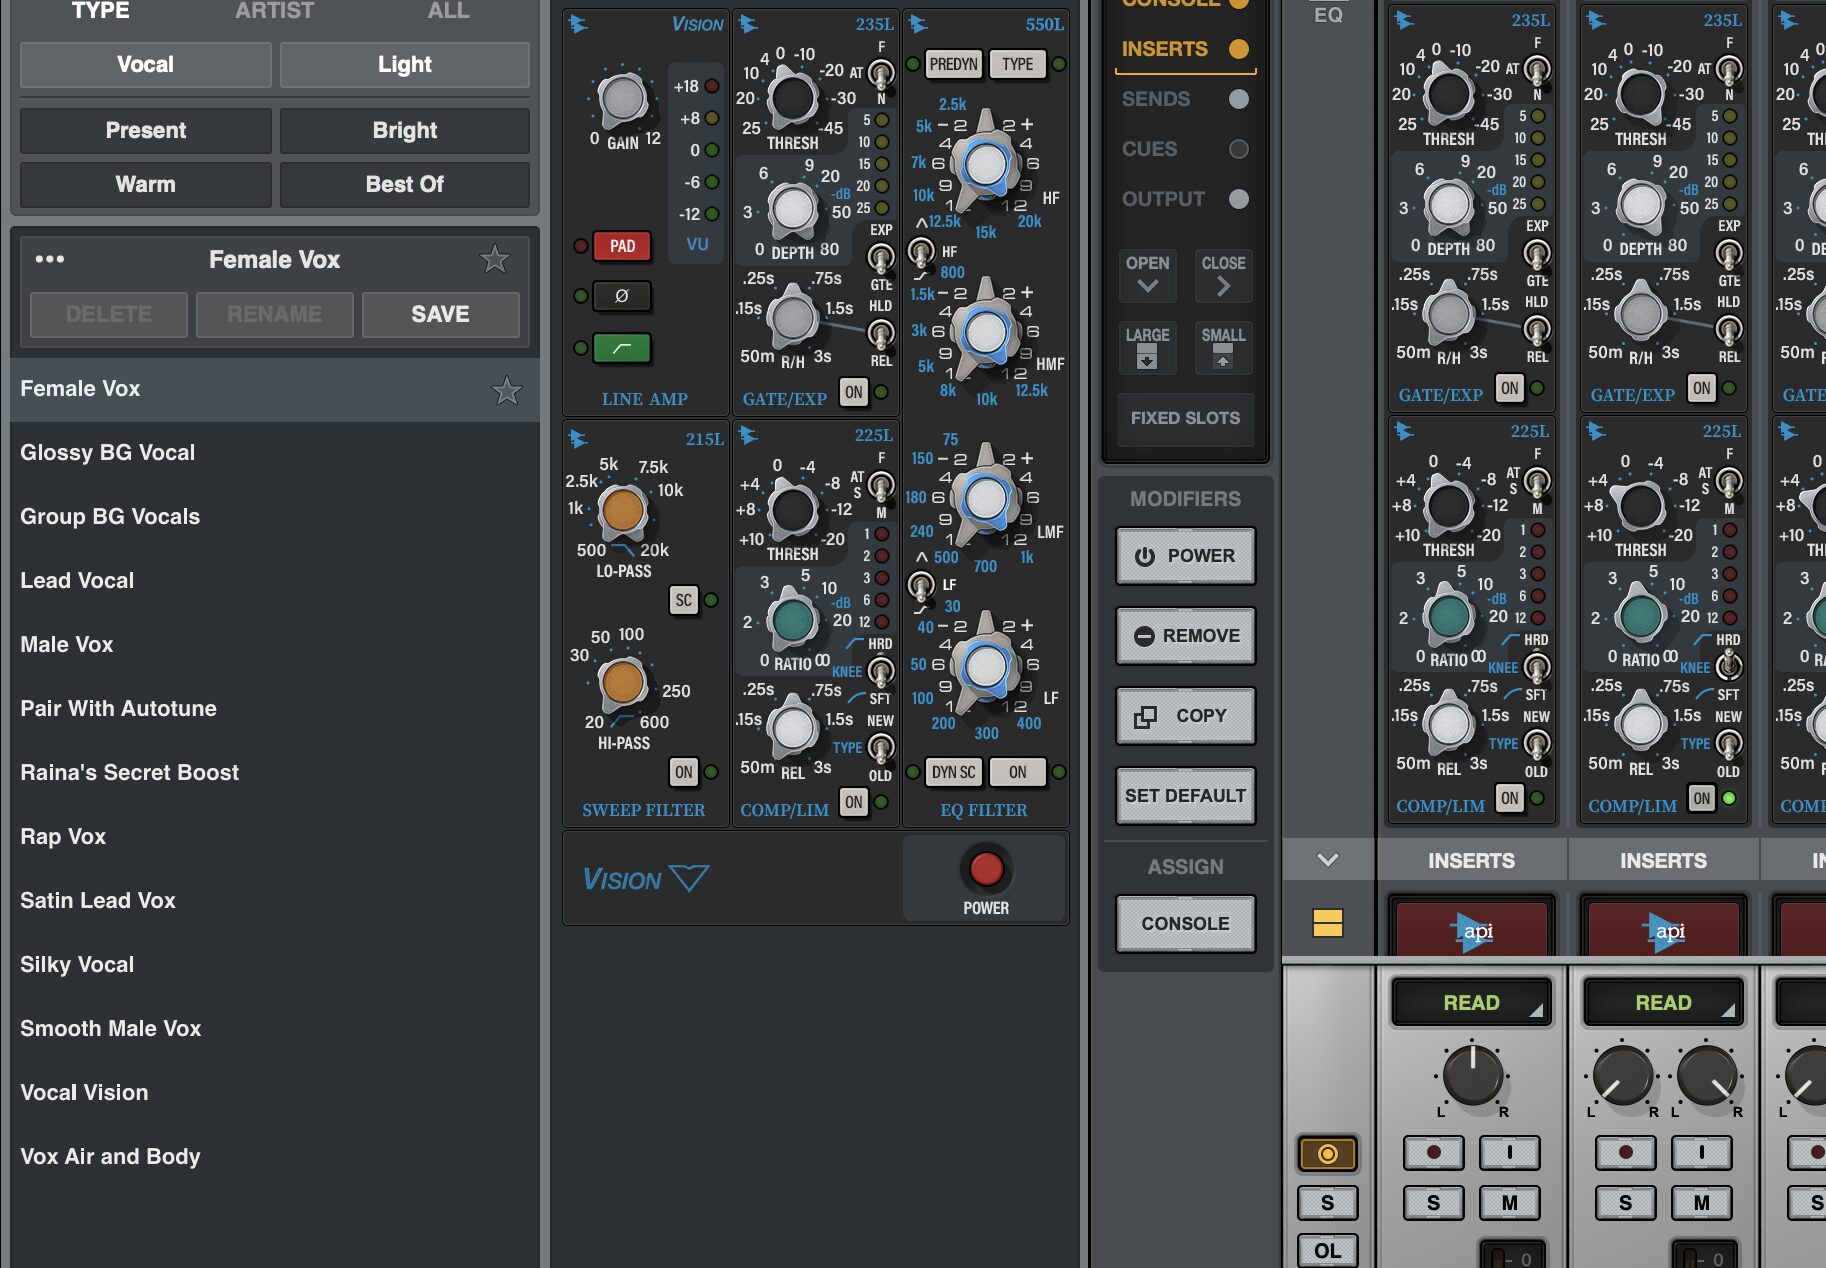The width and height of the screenshot is (1826, 1268).
Task: Arm record on second mixer channel
Action: click(1625, 1152)
